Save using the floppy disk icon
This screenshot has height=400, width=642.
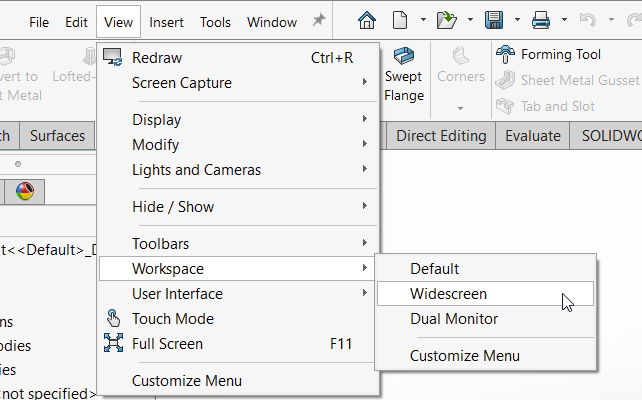494,20
